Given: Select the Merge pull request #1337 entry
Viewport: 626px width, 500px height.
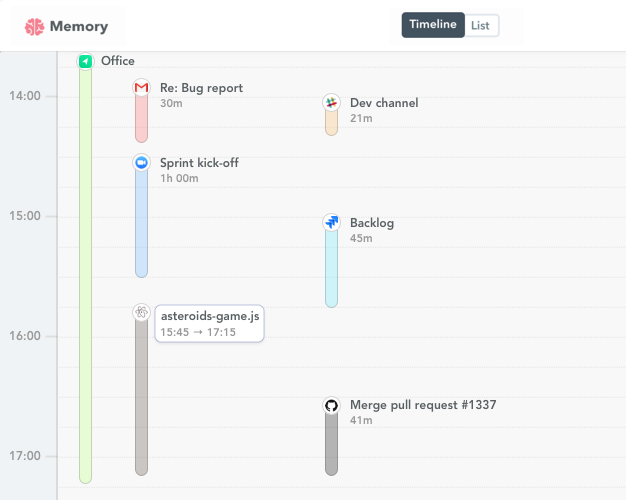Looking at the screenshot, I should (423, 405).
